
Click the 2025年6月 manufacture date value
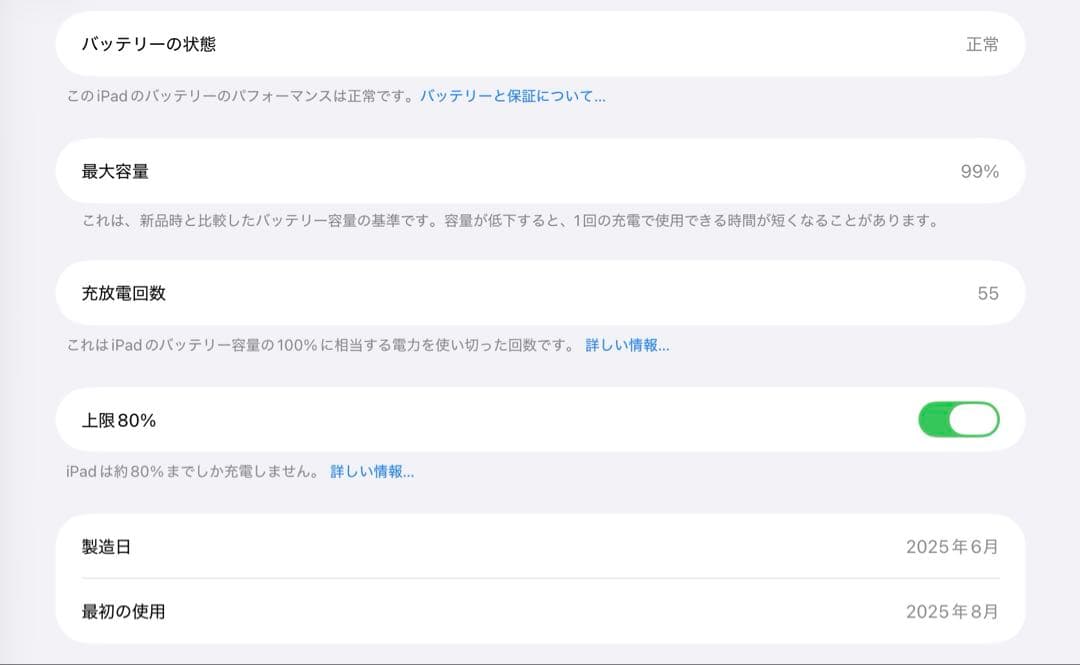[x=951, y=547]
